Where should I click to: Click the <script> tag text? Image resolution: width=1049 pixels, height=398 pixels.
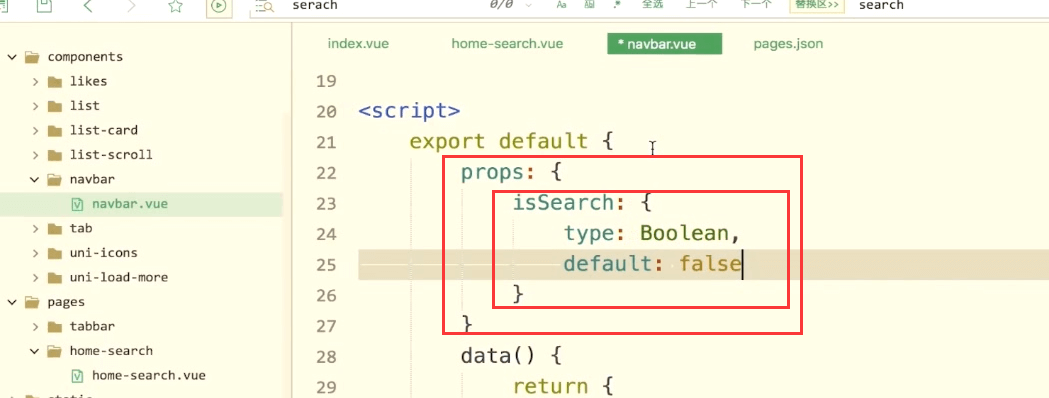click(409, 111)
